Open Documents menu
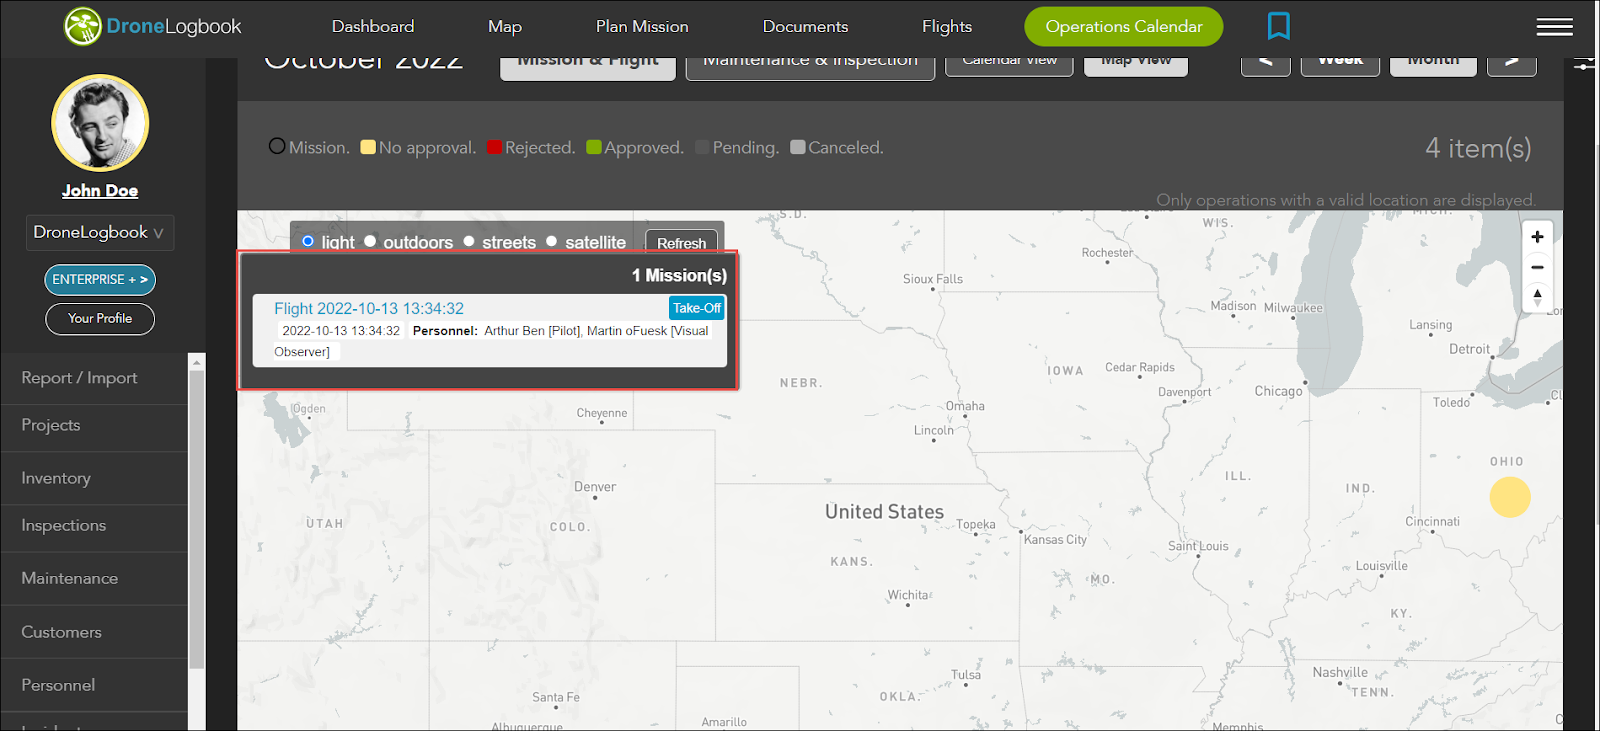This screenshot has height=731, width=1600. coord(805,26)
